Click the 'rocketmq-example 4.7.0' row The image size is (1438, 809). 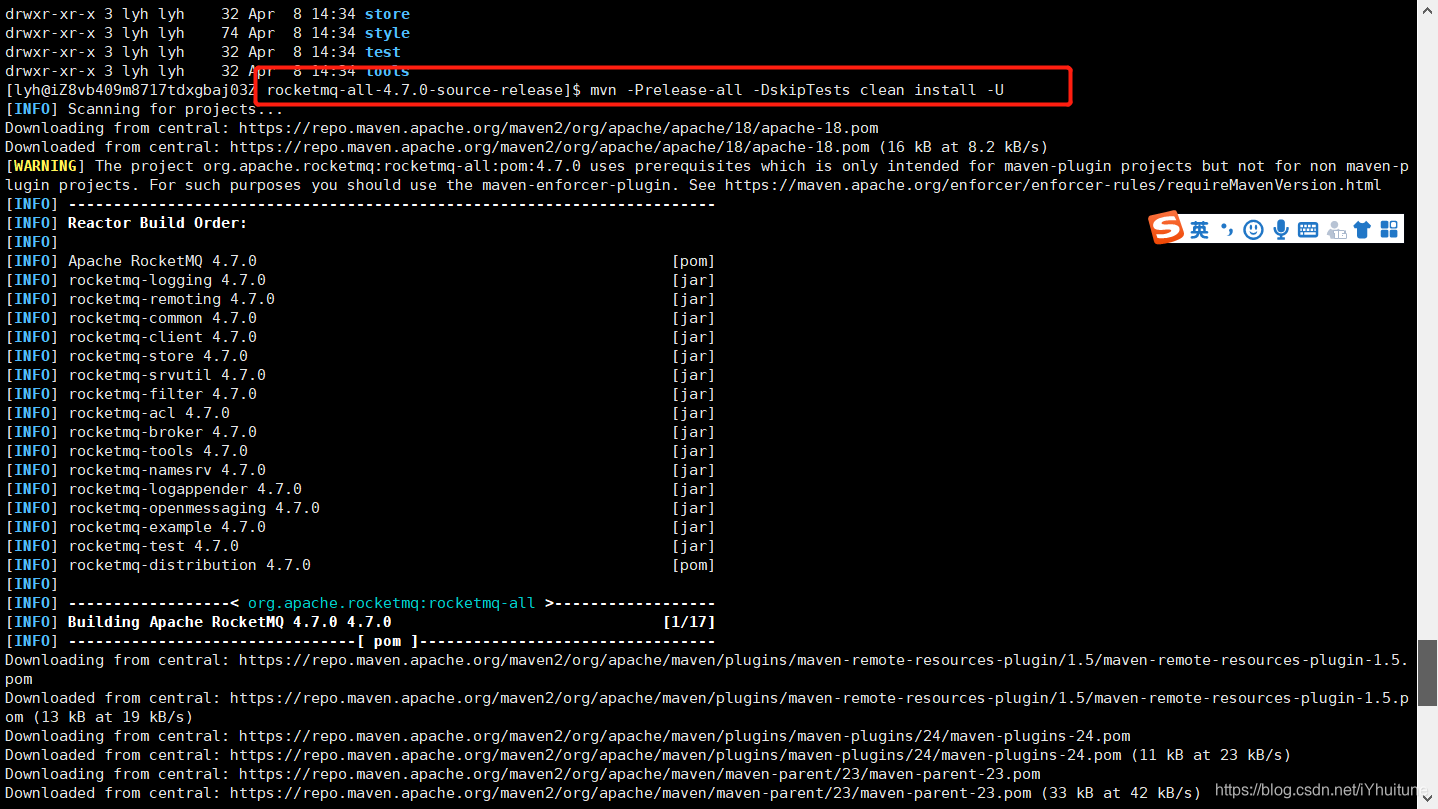tap(360, 527)
